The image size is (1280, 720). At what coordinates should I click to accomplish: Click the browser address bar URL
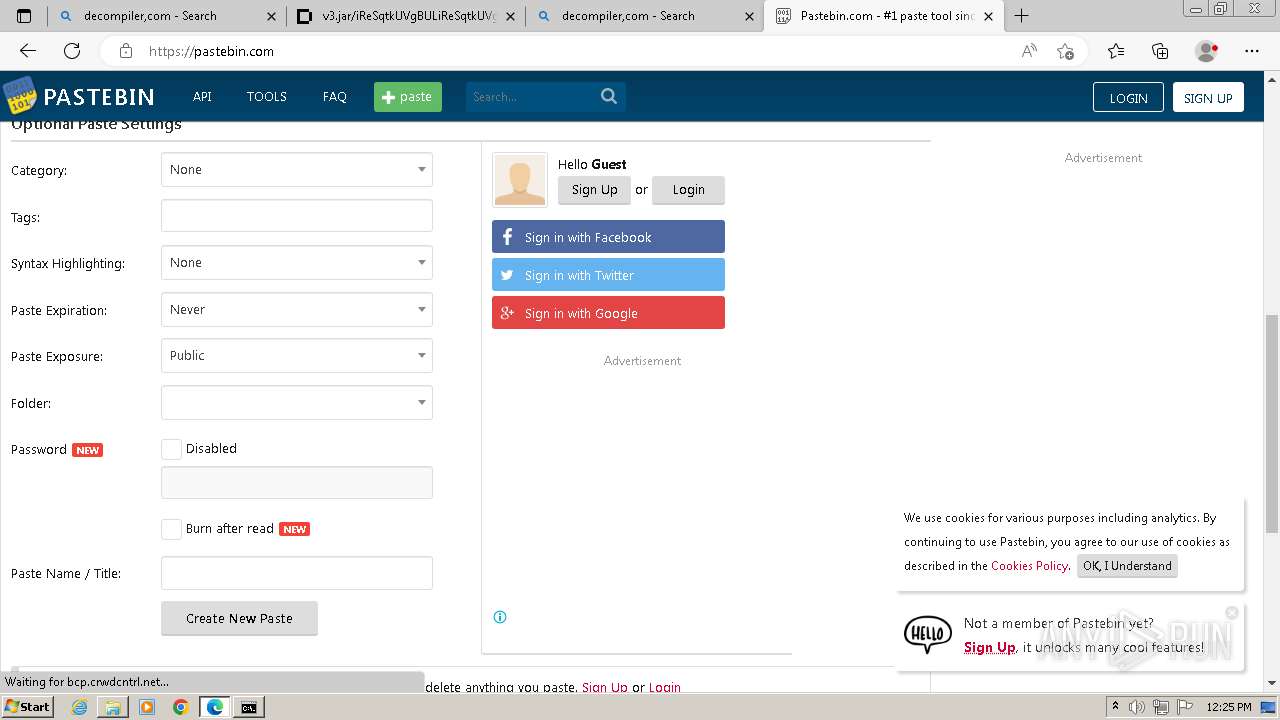pos(211,51)
